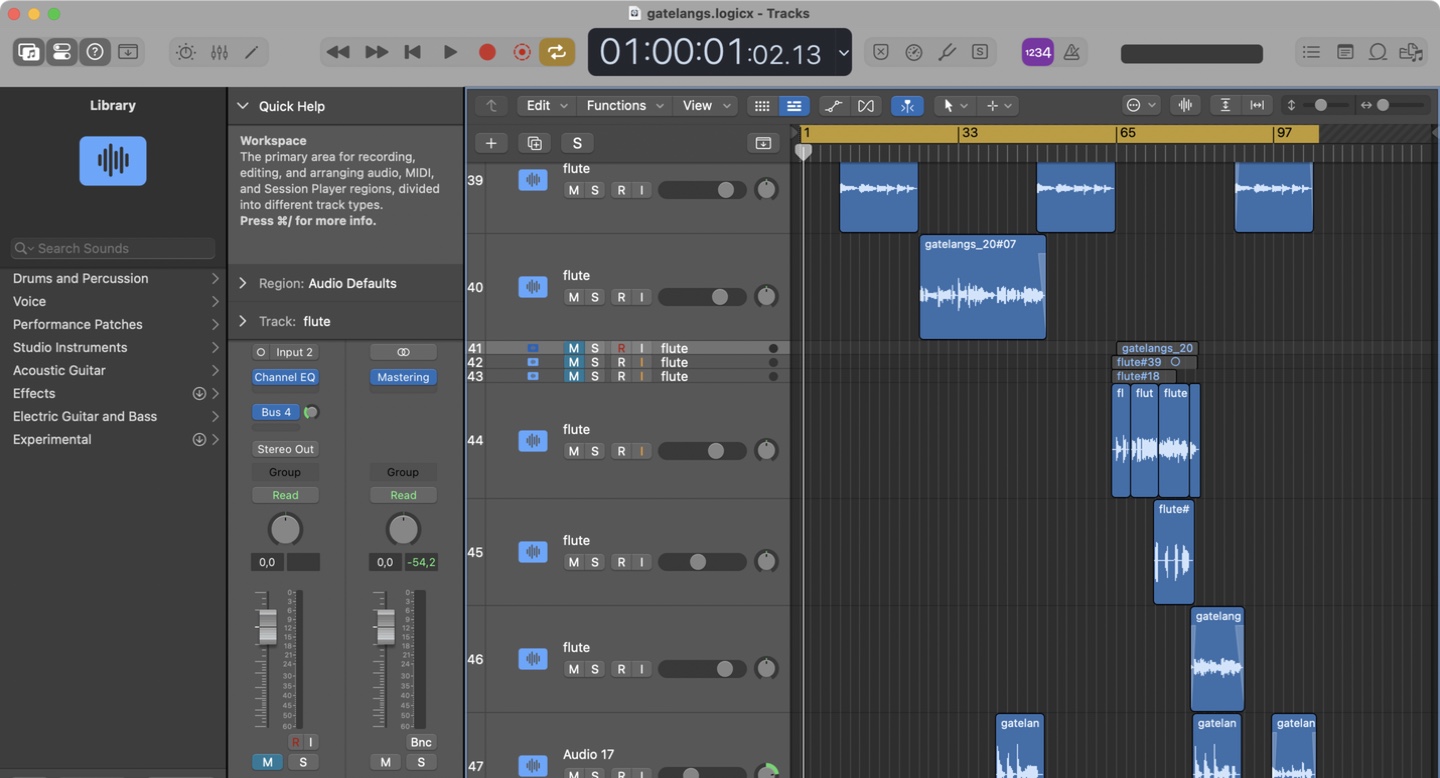Click the Channel EQ plugin slot
The width and height of the screenshot is (1440, 778).
pos(285,377)
